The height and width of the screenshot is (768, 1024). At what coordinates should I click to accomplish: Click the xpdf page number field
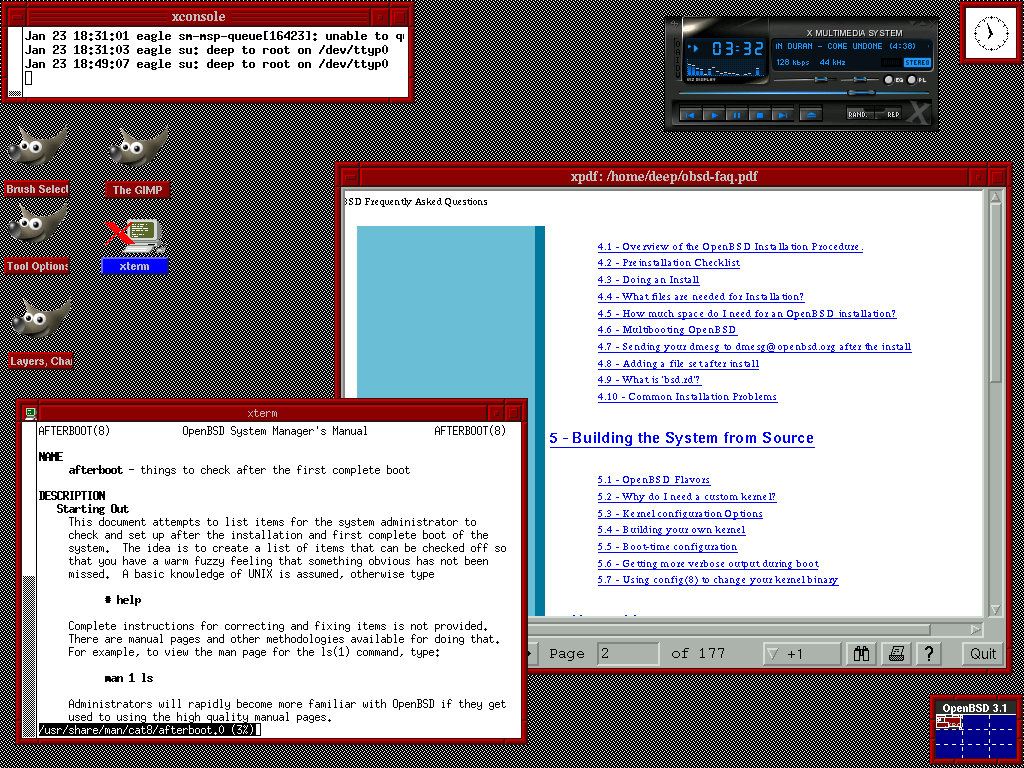click(x=628, y=653)
